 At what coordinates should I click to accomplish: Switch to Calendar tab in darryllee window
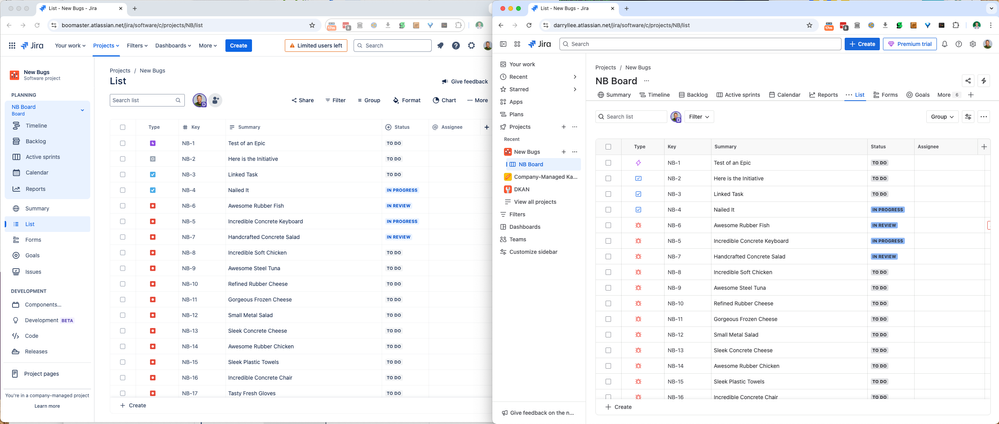click(x=784, y=95)
